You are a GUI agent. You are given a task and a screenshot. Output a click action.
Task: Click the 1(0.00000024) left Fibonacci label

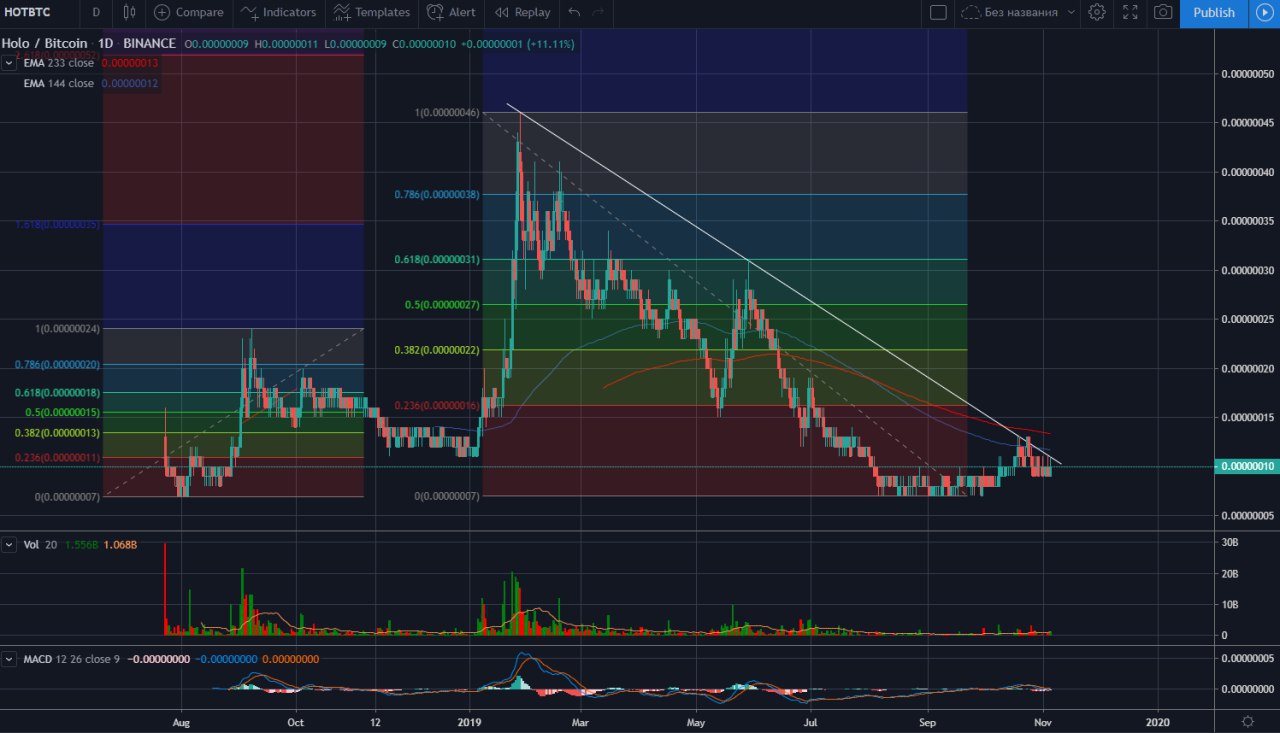68,328
